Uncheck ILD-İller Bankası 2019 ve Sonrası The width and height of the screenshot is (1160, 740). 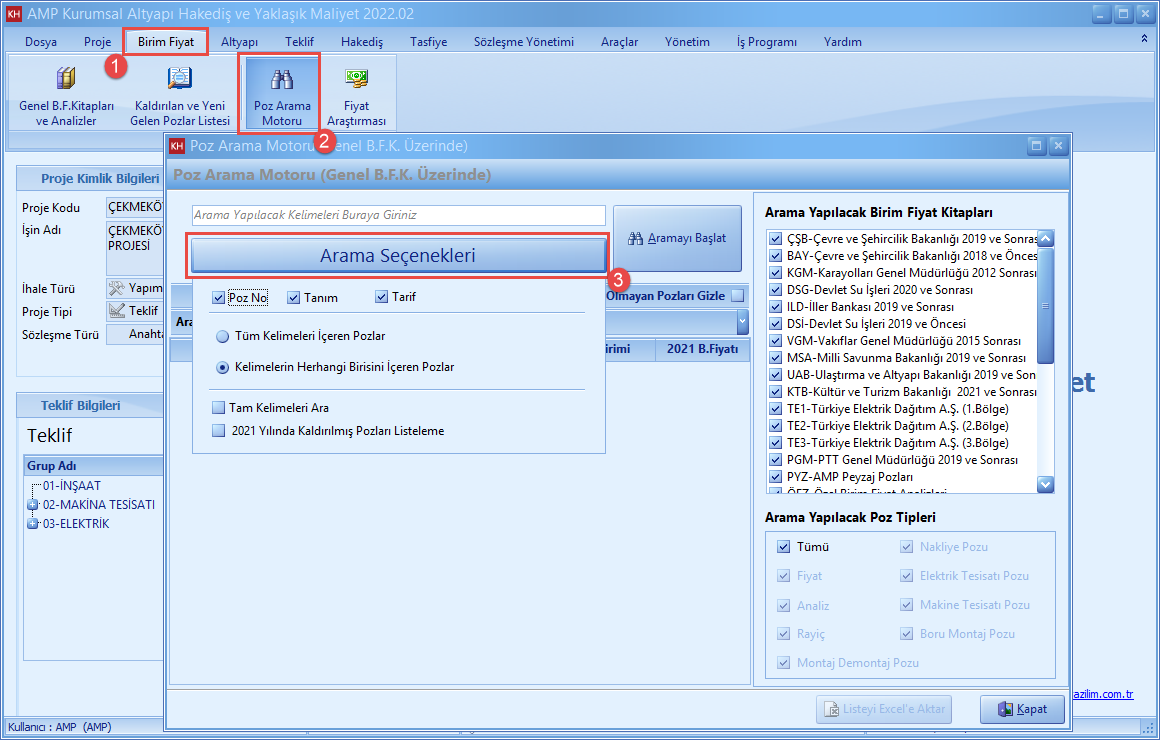pos(775,306)
